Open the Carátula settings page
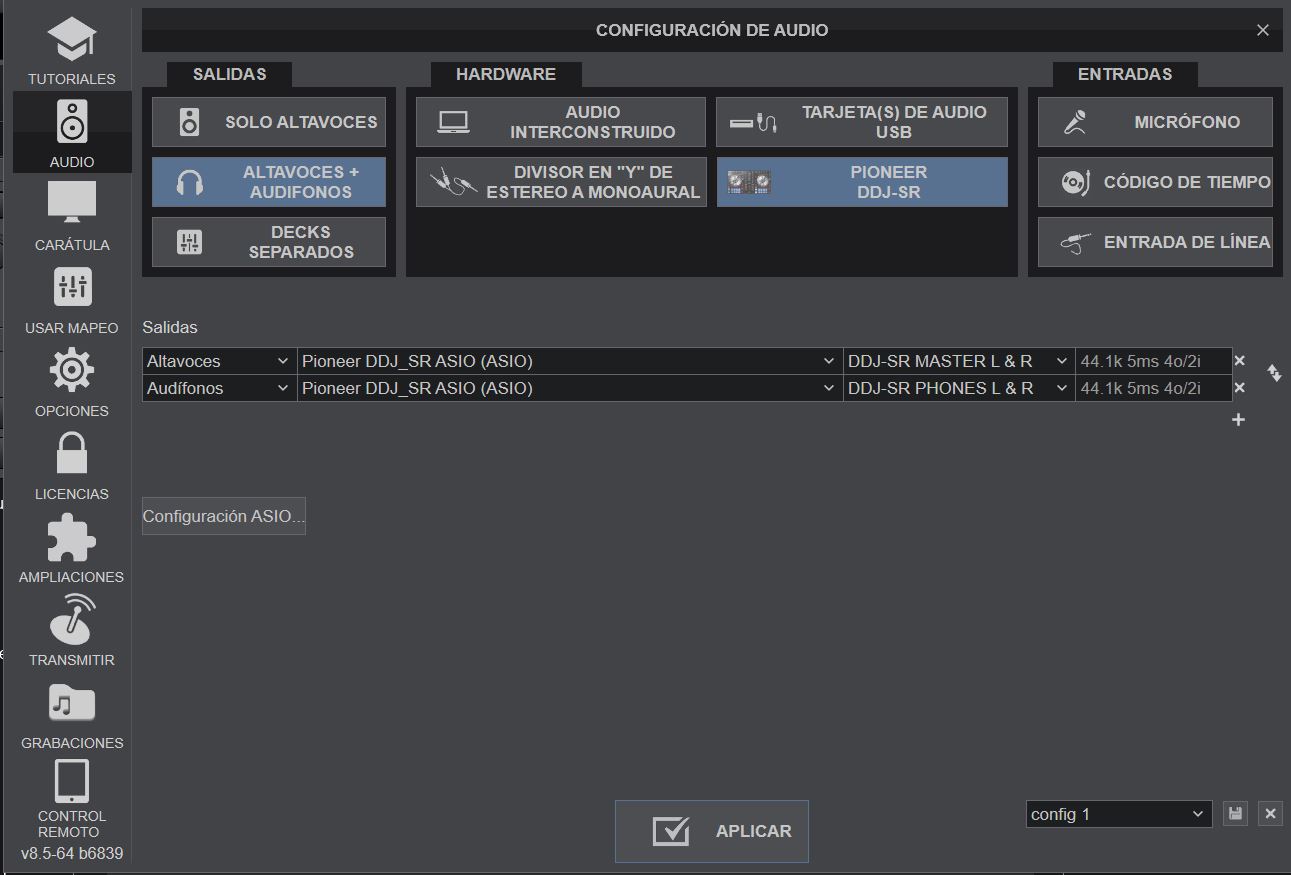 tap(72, 215)
